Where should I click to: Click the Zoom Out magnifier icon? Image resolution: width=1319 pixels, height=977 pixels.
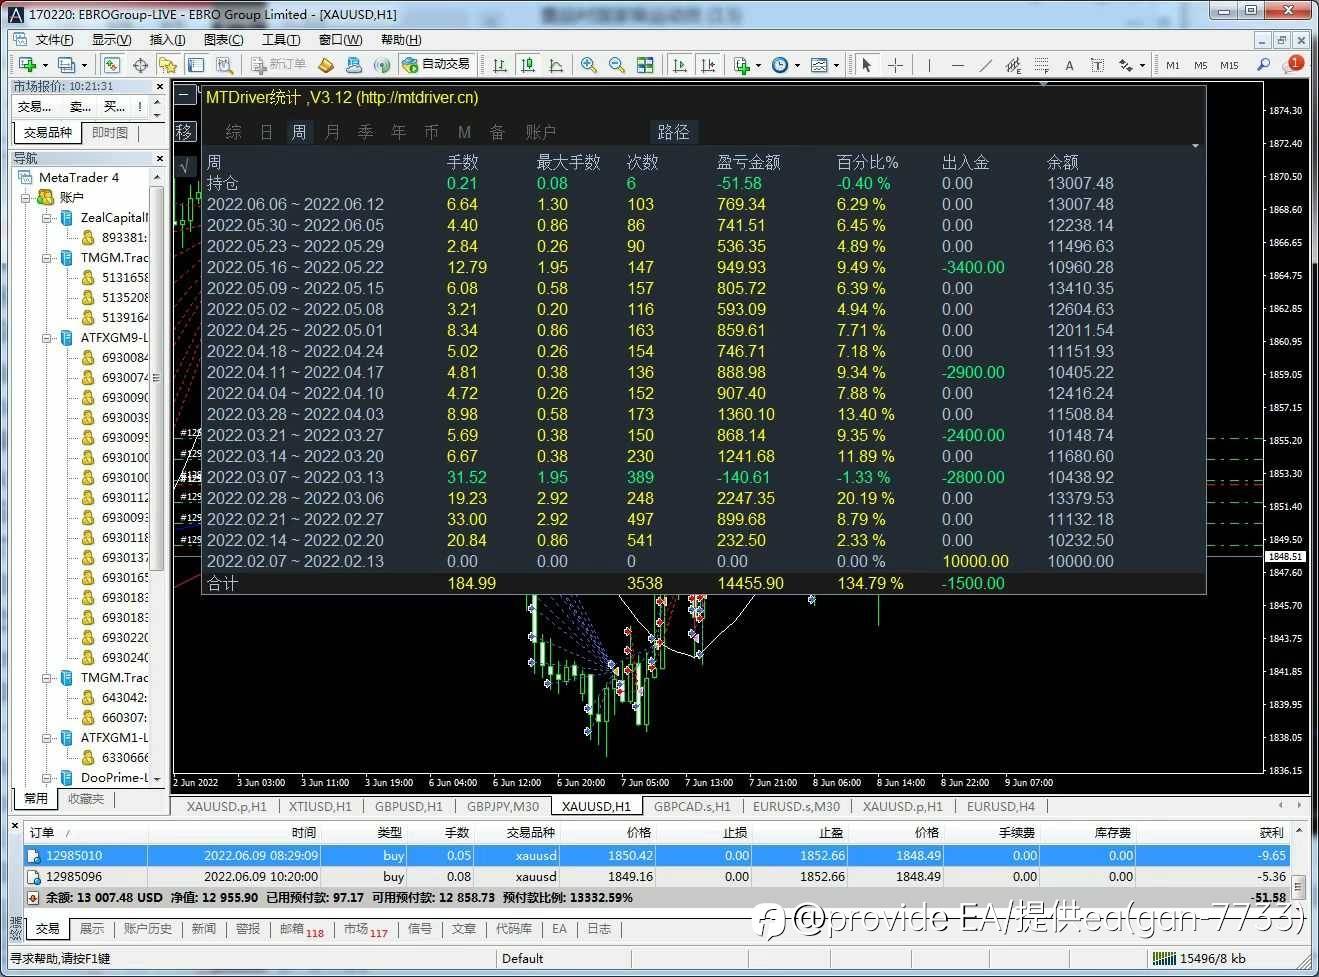click(617, 65)
